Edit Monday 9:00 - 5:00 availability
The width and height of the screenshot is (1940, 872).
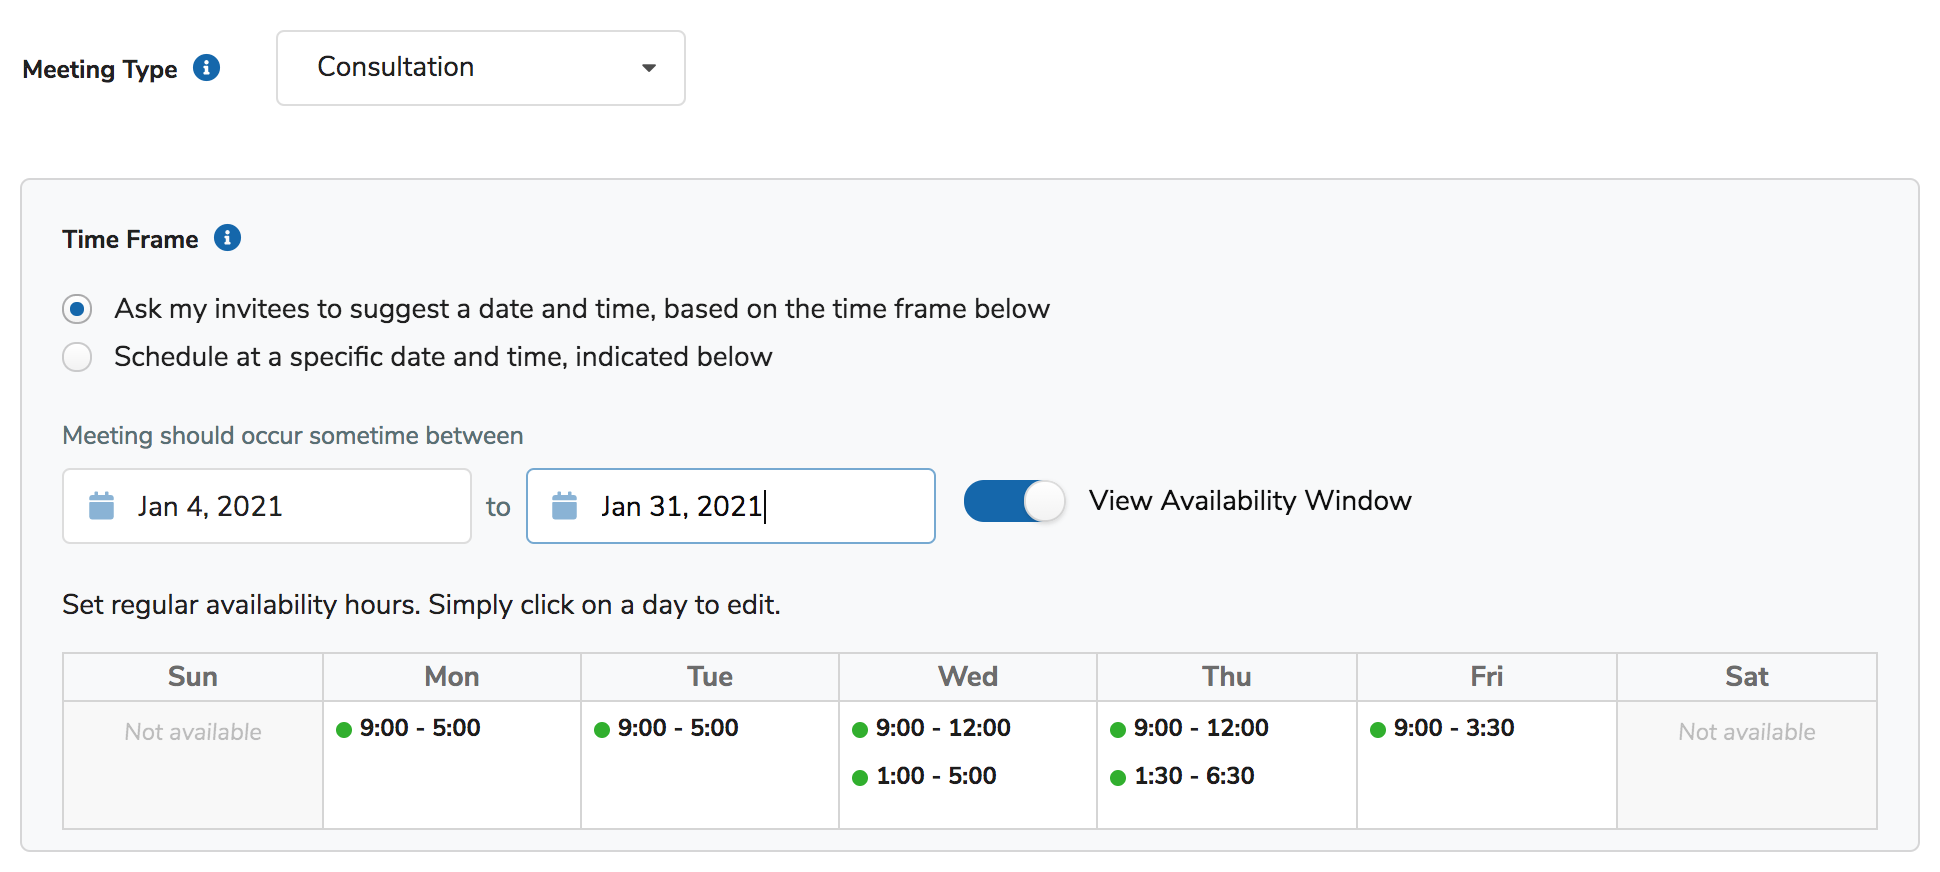(420, 728)
